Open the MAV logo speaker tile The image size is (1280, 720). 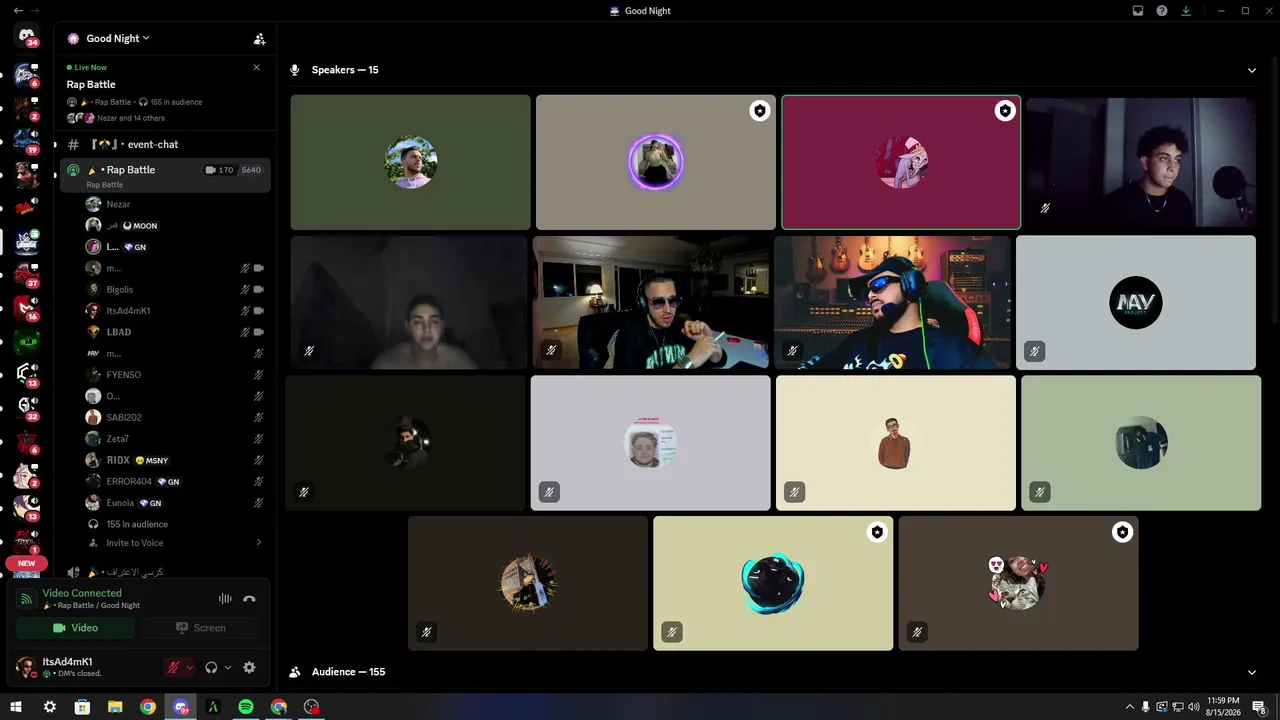coord(1136,303)
